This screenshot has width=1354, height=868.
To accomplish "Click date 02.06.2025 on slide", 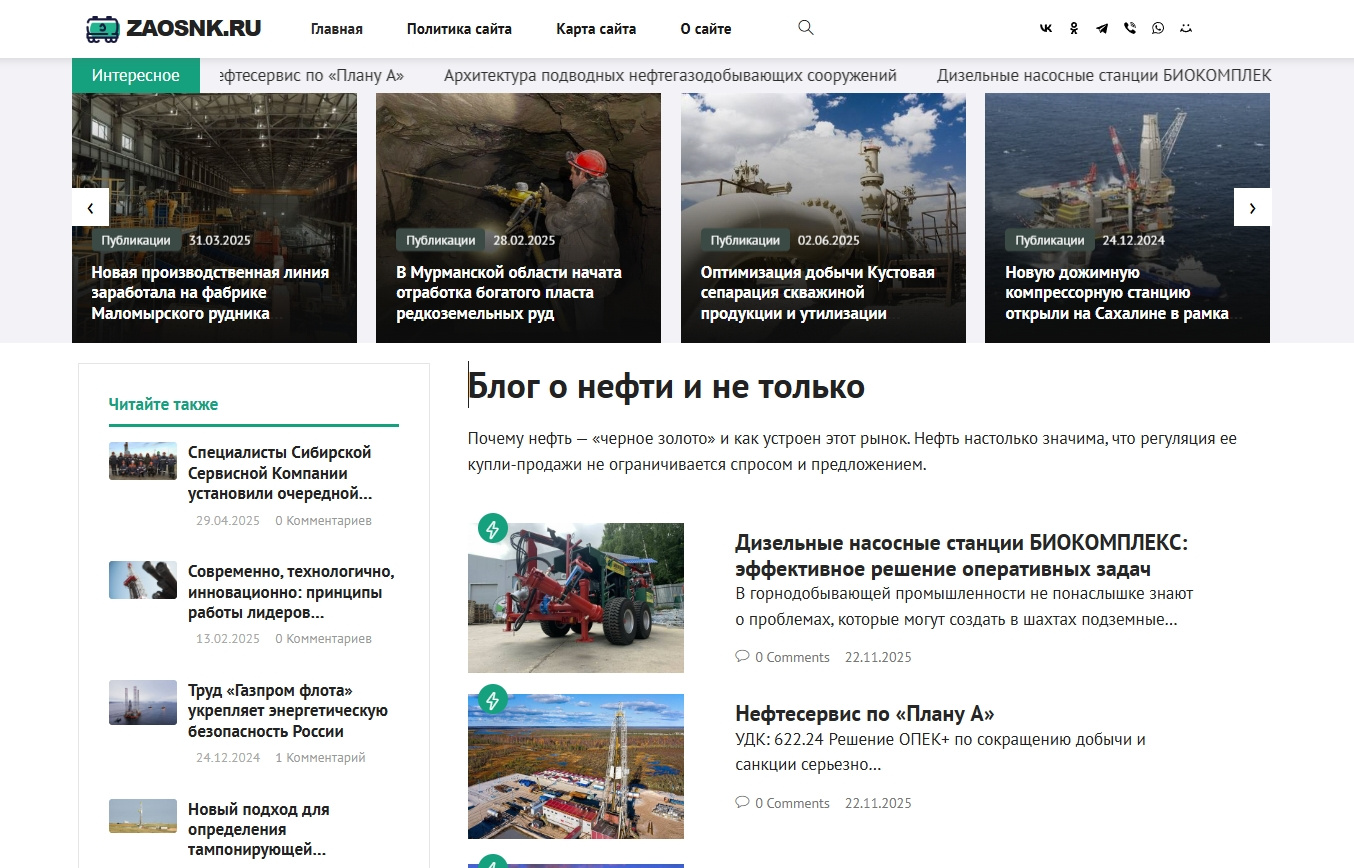I will (x=829, y=240).
